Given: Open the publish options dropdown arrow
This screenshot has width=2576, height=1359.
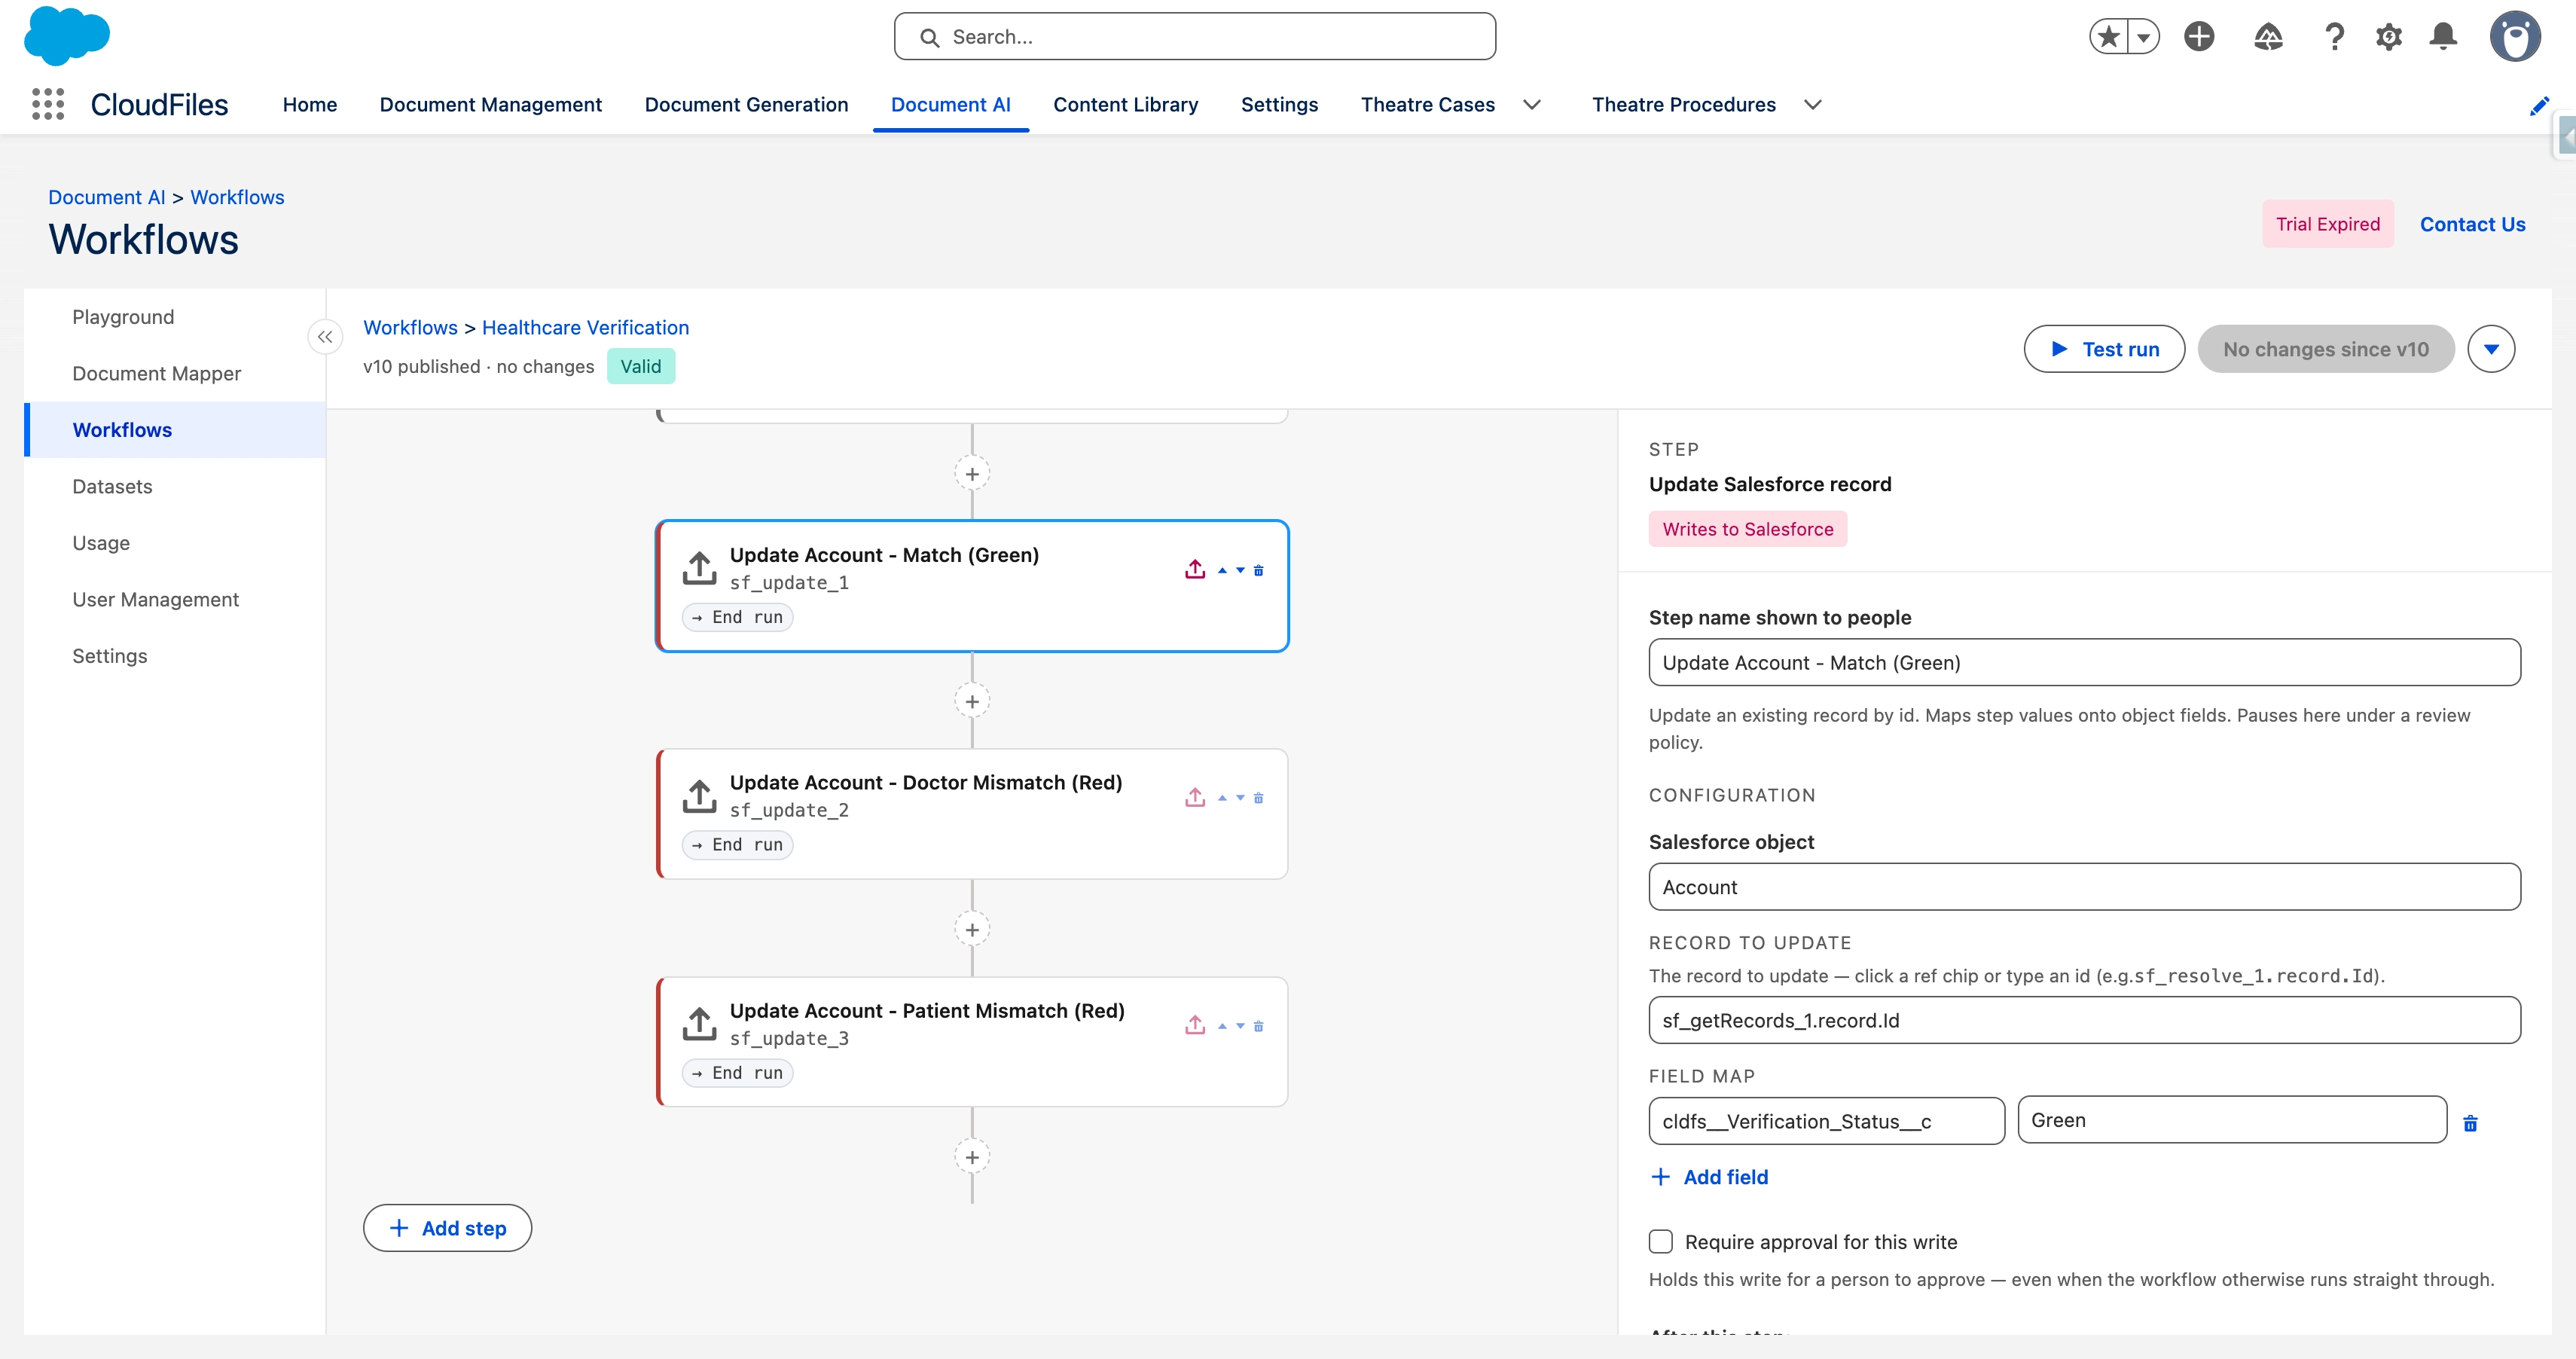Looking at the screenshot, I should pyautogui.click(x=2491, y=349).
